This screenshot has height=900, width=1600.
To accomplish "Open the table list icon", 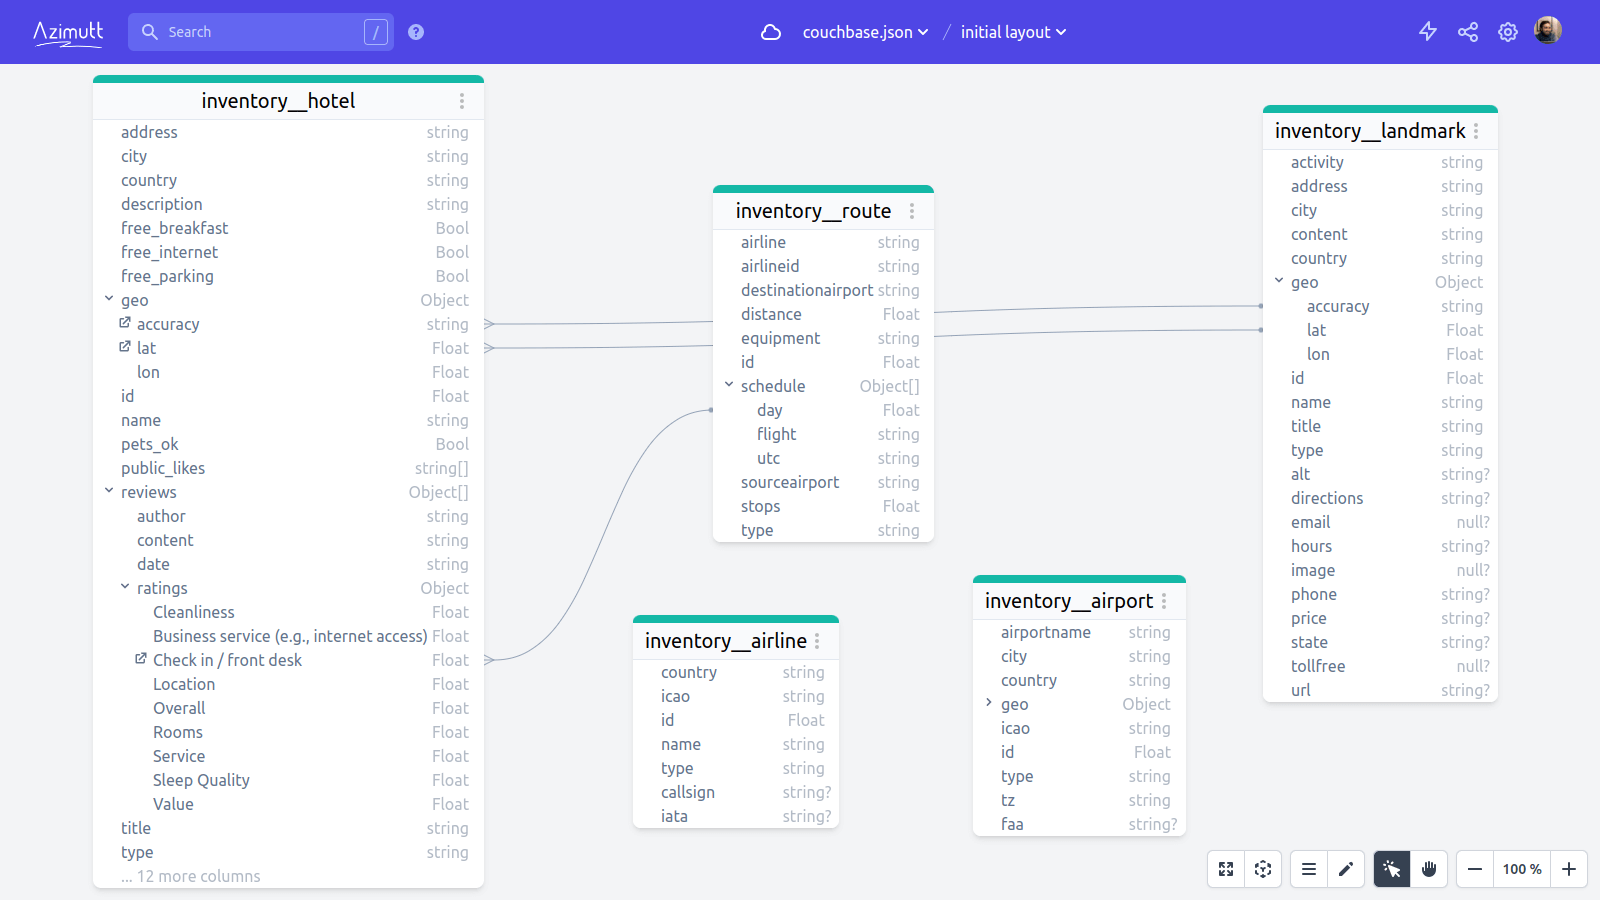I will click(1308, 869).
